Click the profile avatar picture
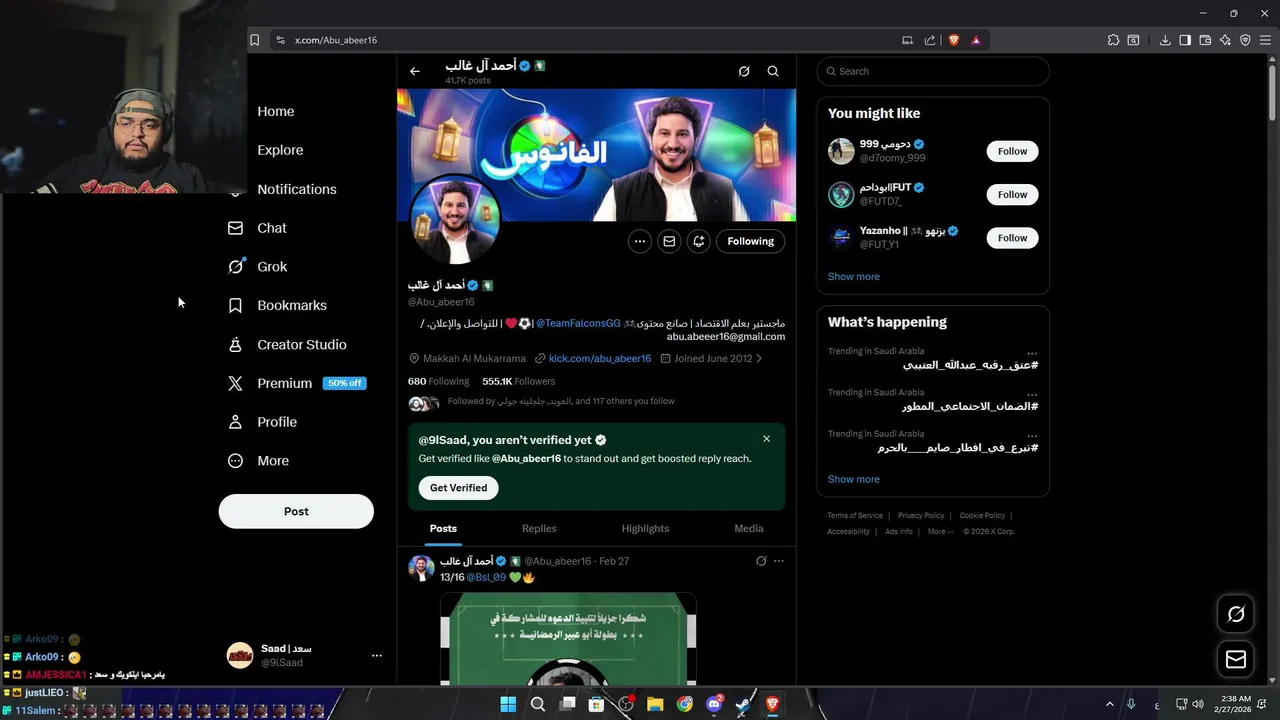1280x720 pixels. (x=455, y=219)
